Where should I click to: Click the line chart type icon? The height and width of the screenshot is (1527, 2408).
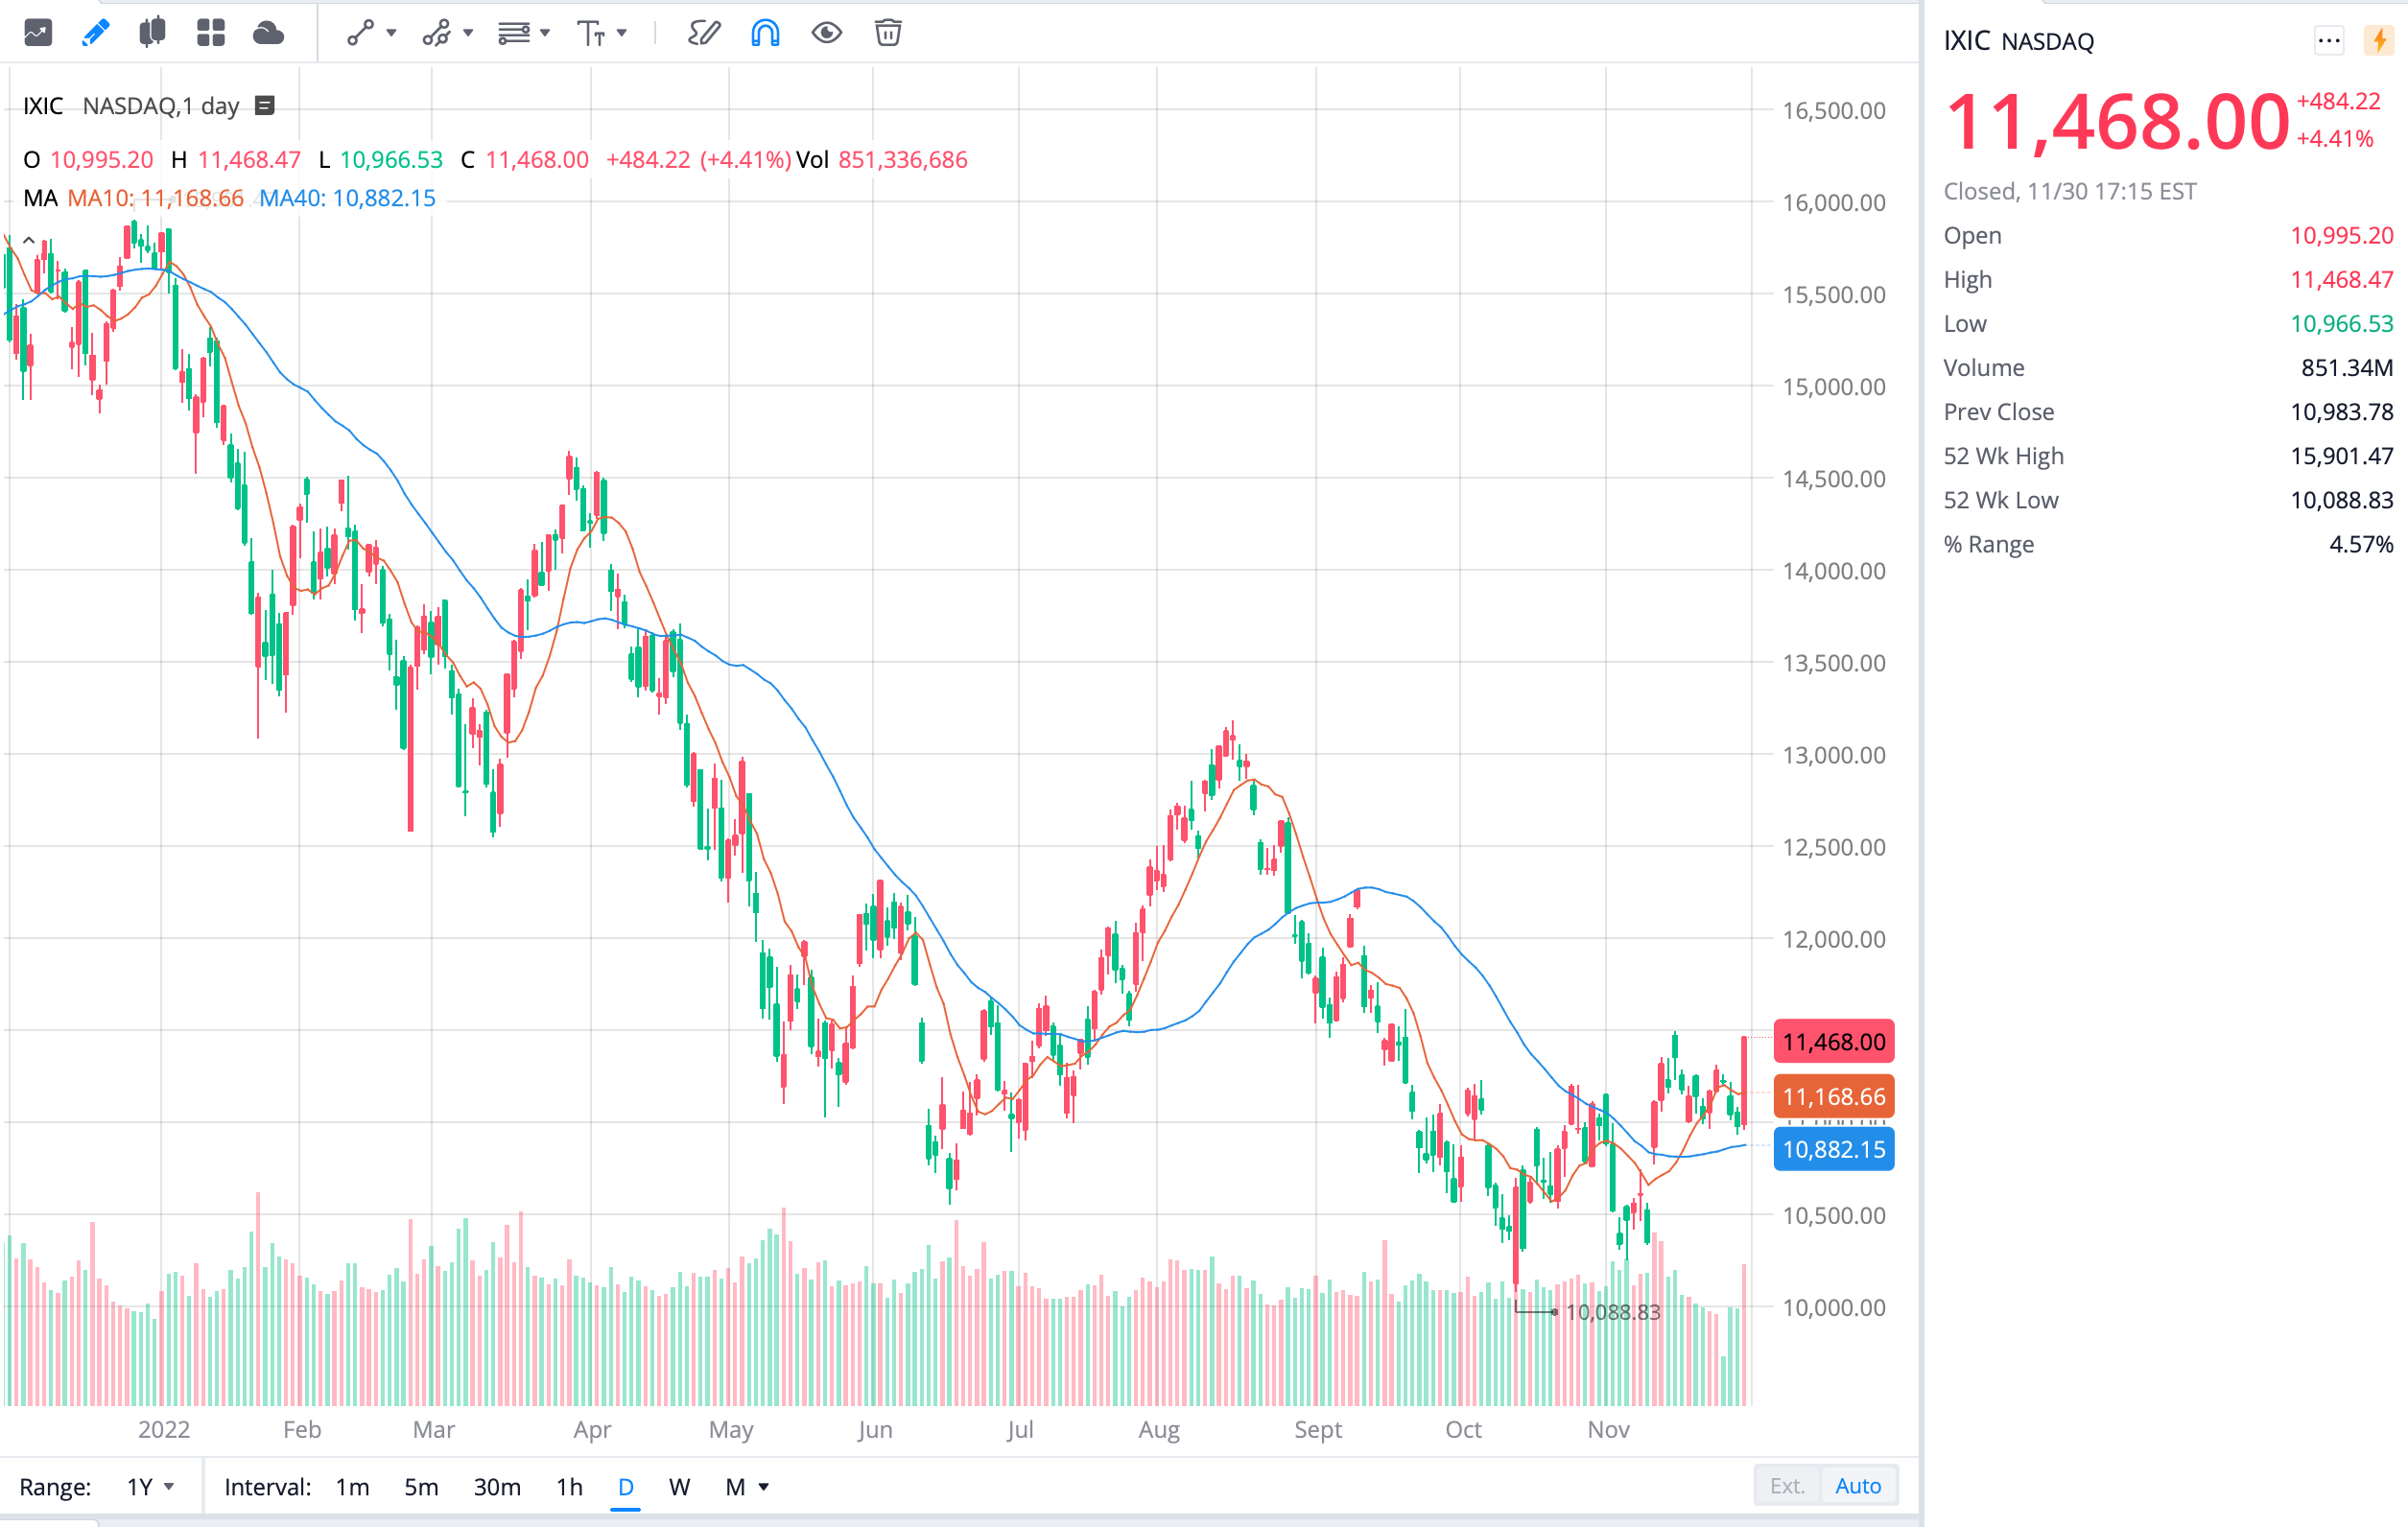(x=38, y=33)
